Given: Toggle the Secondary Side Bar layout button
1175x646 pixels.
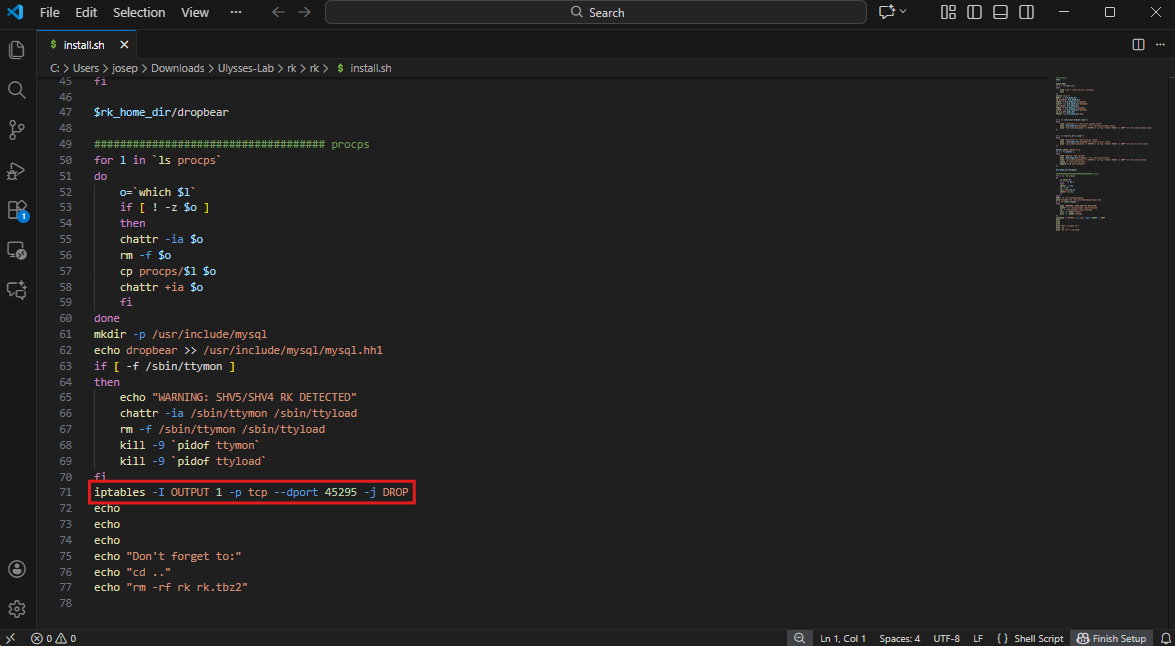Looking at the screenshot, I should [x=1026, y=12].
